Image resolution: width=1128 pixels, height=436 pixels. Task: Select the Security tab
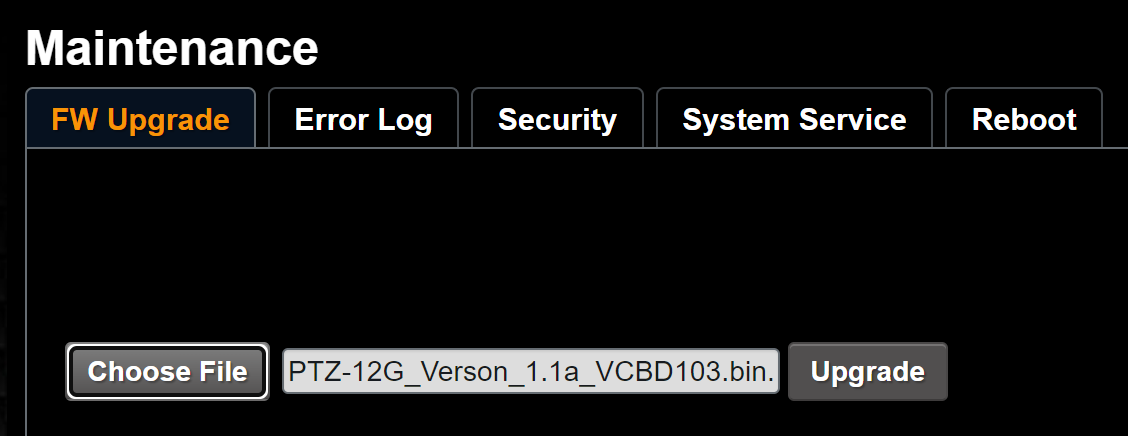pos(557,120)
